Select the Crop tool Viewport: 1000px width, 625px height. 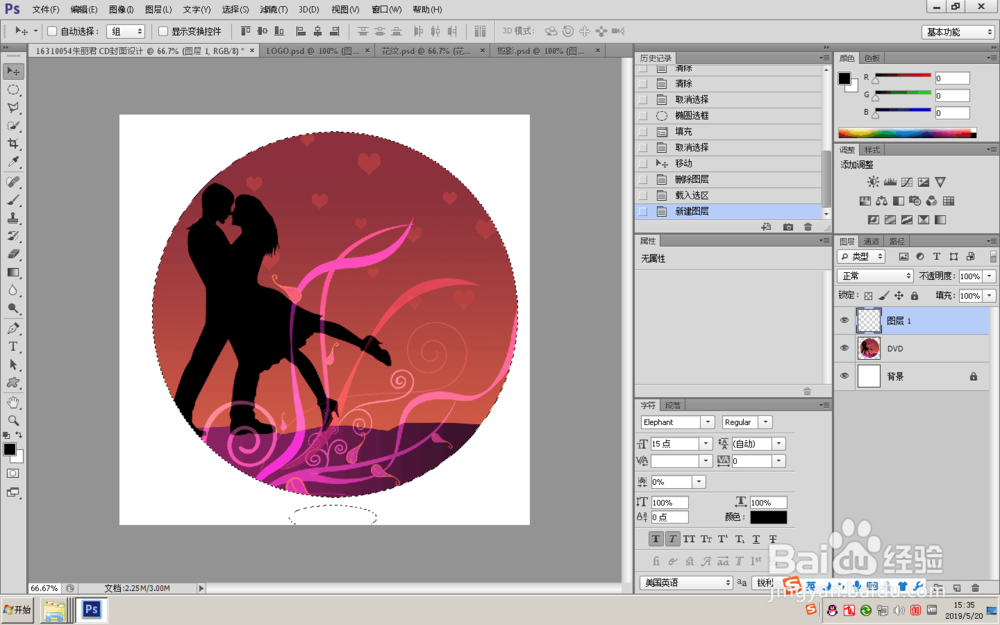coord(13,143)
